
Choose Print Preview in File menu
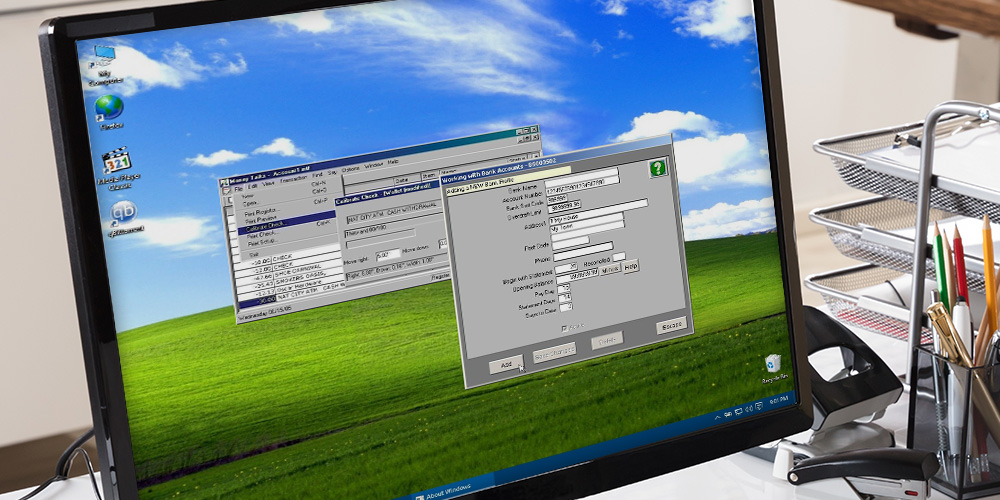point(261,219)
